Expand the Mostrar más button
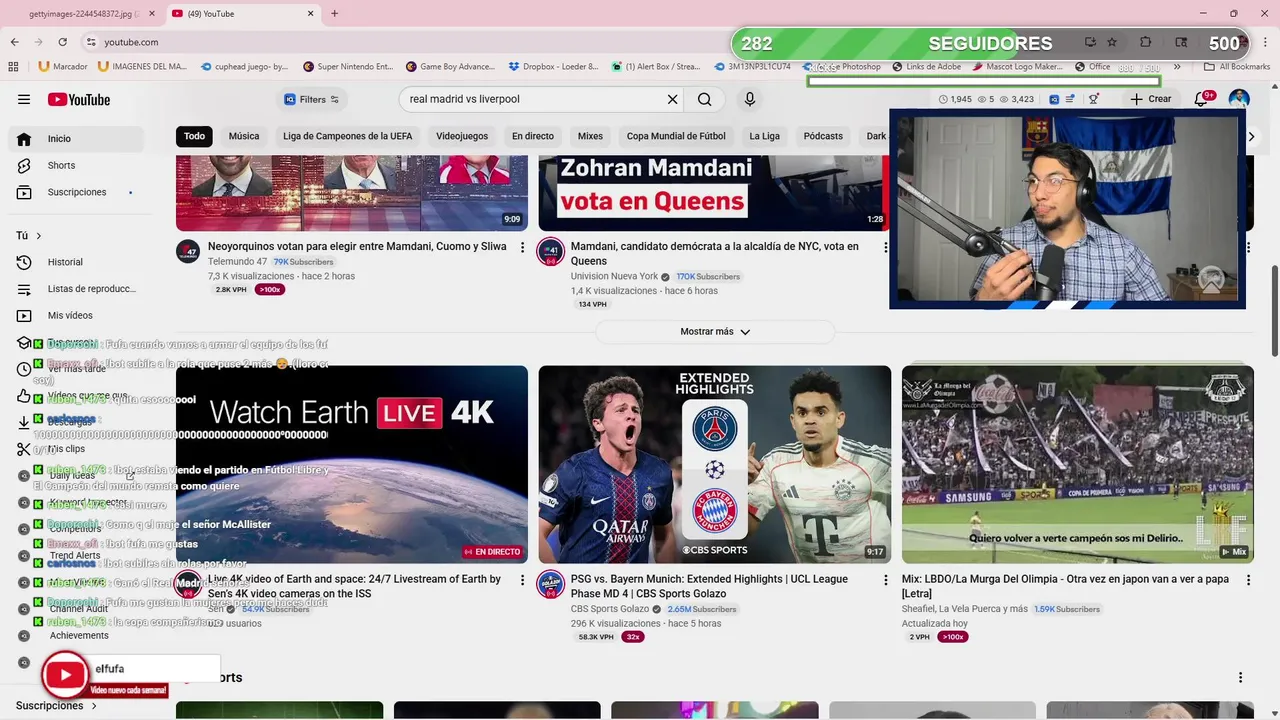 (715, 332)
